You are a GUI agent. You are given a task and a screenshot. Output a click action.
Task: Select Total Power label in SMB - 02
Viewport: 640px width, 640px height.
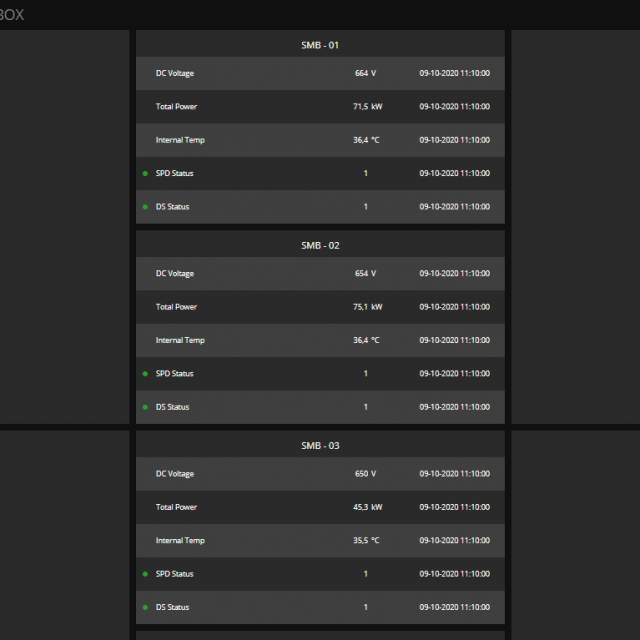pos(176,307)
